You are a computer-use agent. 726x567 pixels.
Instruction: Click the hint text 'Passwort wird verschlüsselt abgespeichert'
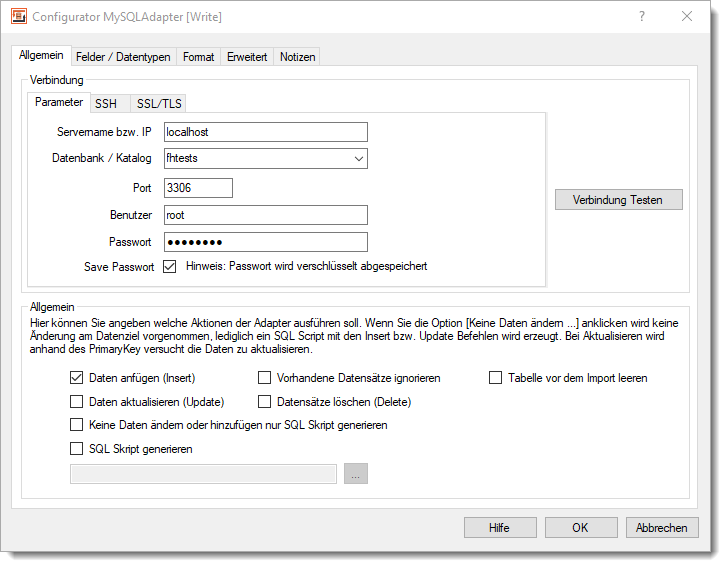click(x=328, y=266)
